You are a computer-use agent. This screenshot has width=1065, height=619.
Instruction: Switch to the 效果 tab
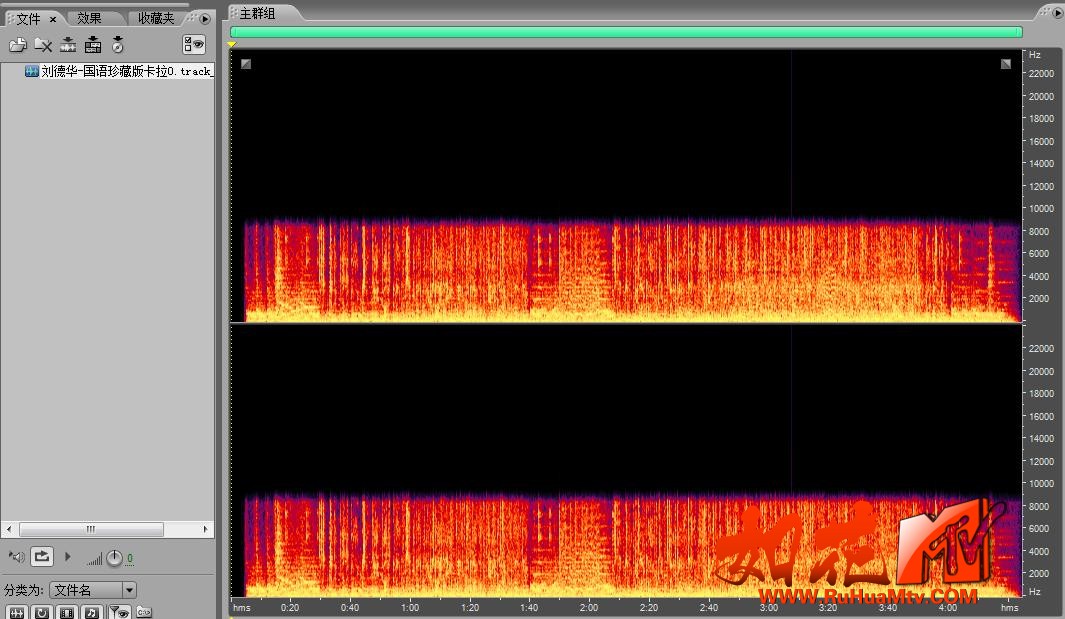click(89, 18)
